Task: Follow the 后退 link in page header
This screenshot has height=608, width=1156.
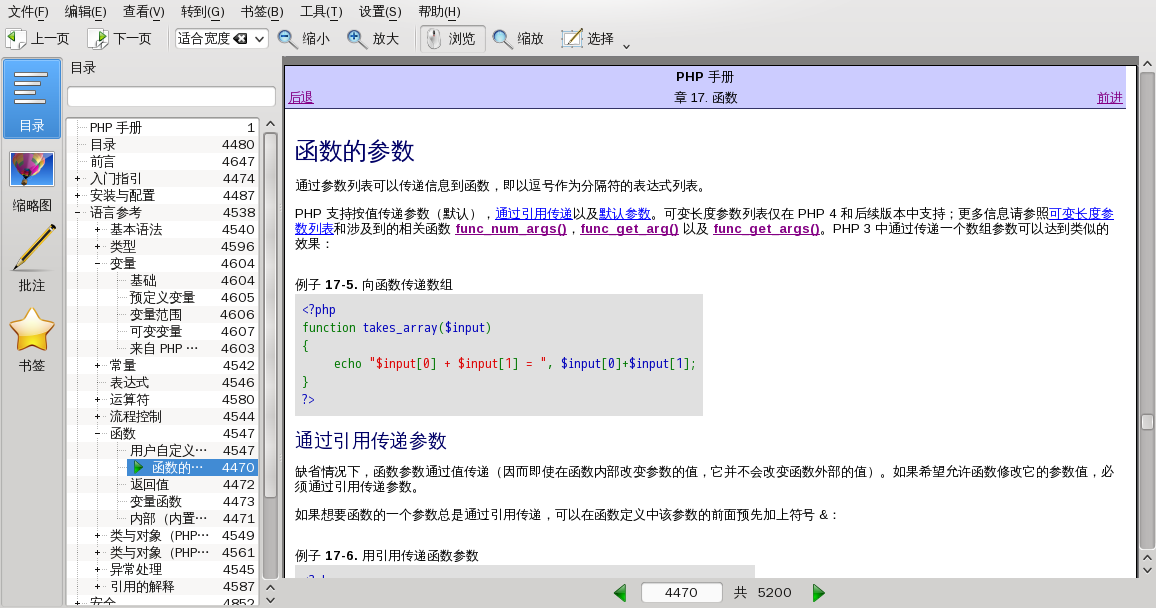Action: click(x=301, y=97)
